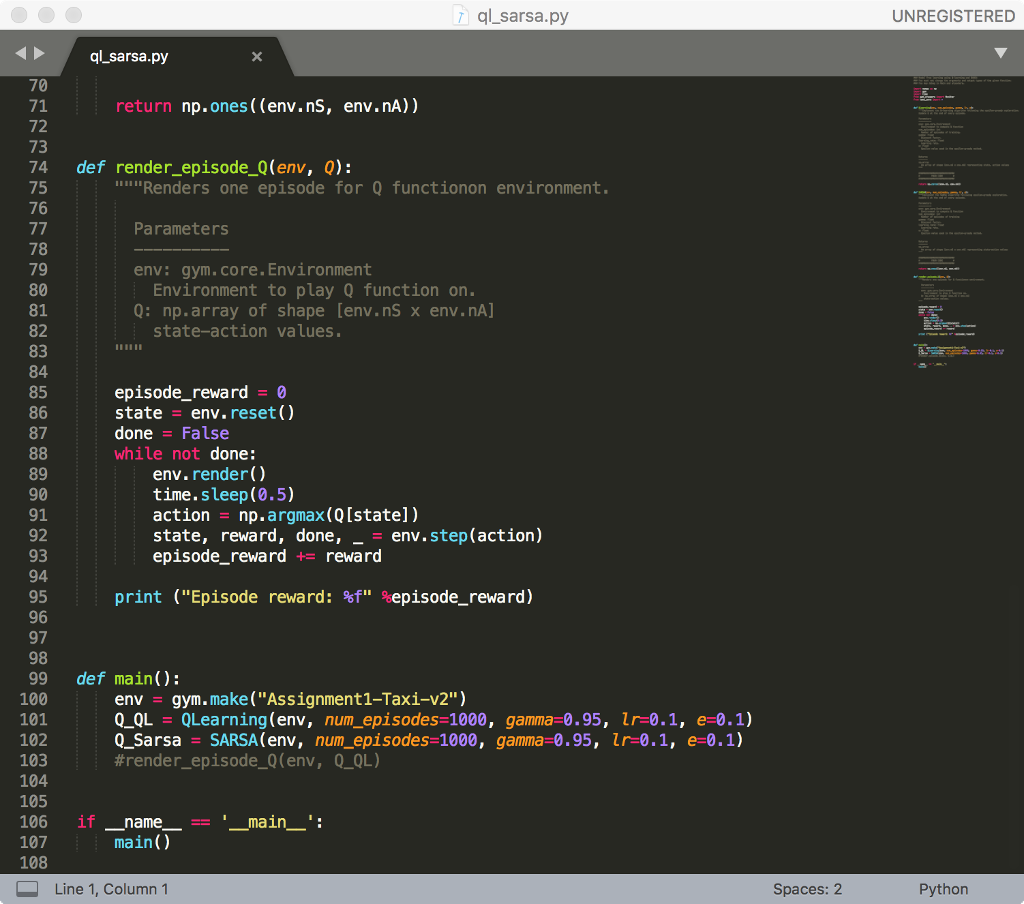Click the UNREGISTERED label in title bar

[x=953, y=16]
